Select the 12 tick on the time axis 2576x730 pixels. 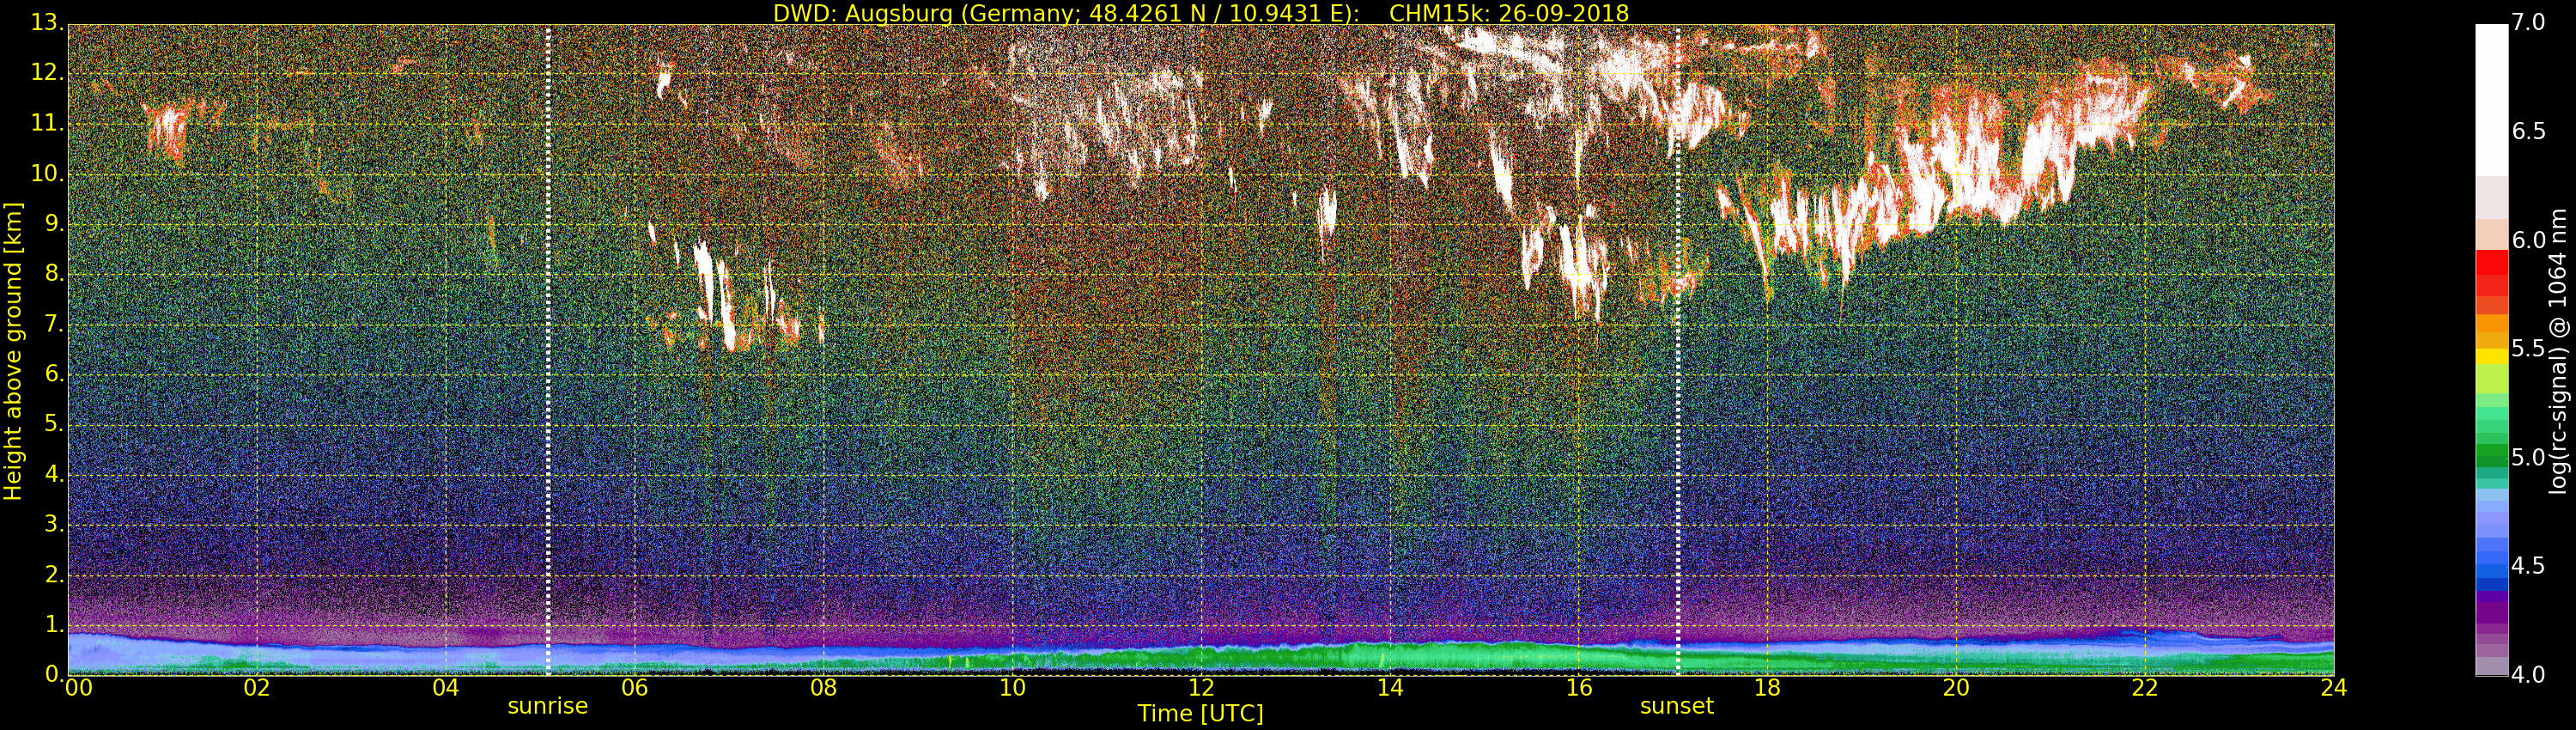click(1201, 688)
